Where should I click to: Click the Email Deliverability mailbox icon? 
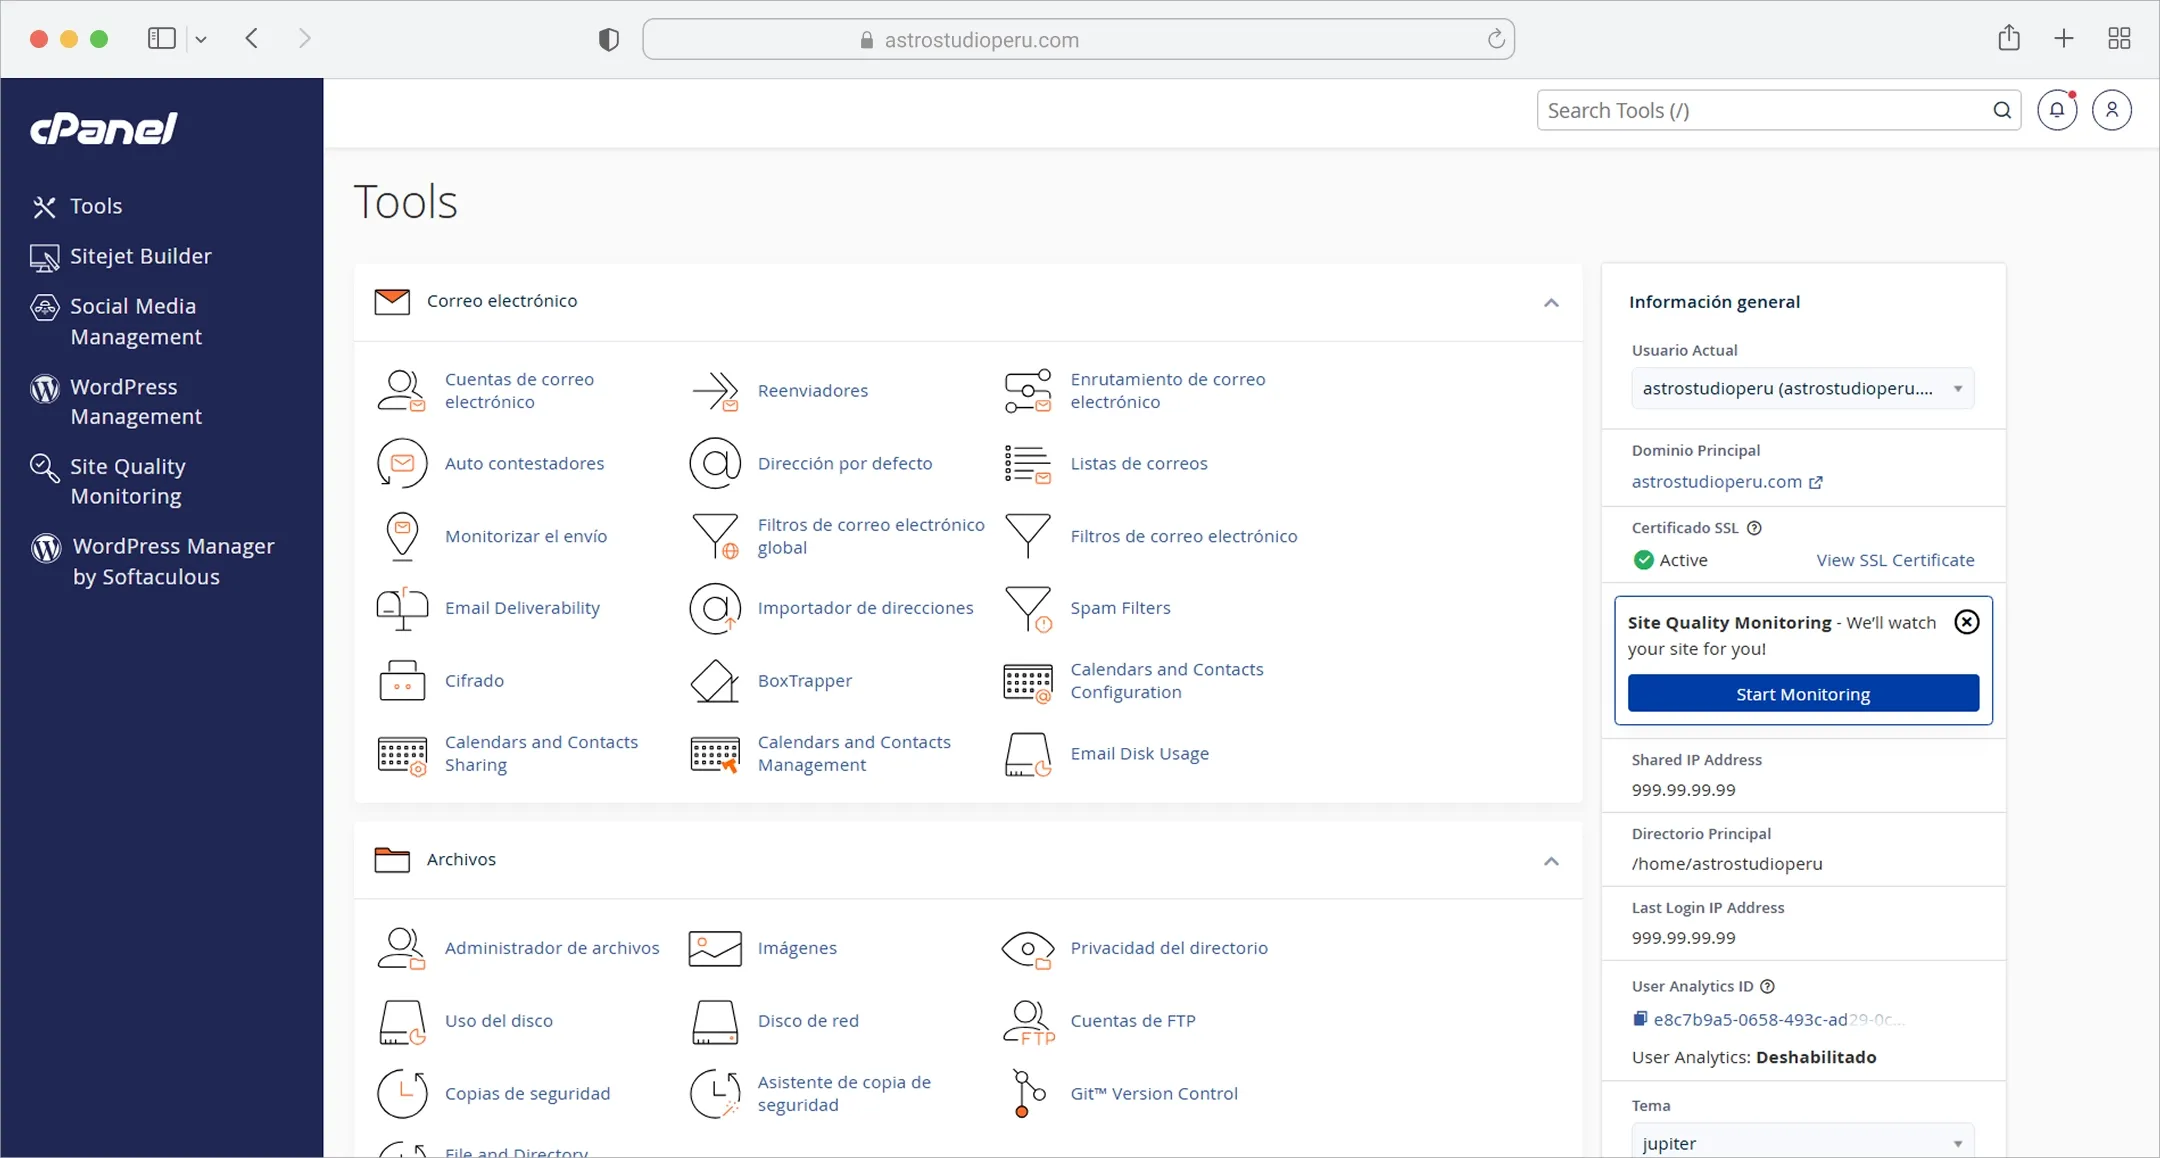point(402,608)
